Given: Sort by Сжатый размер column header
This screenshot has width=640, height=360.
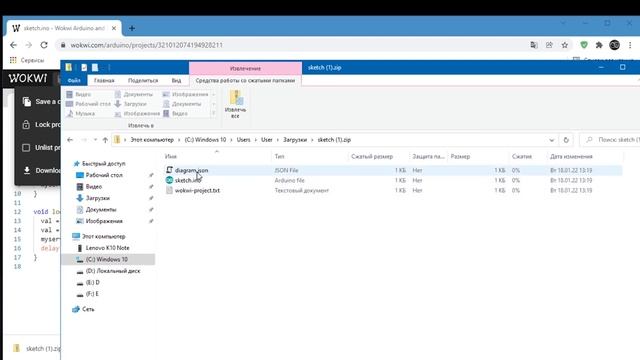Looking at the screenshot, I should click(372, 156).
